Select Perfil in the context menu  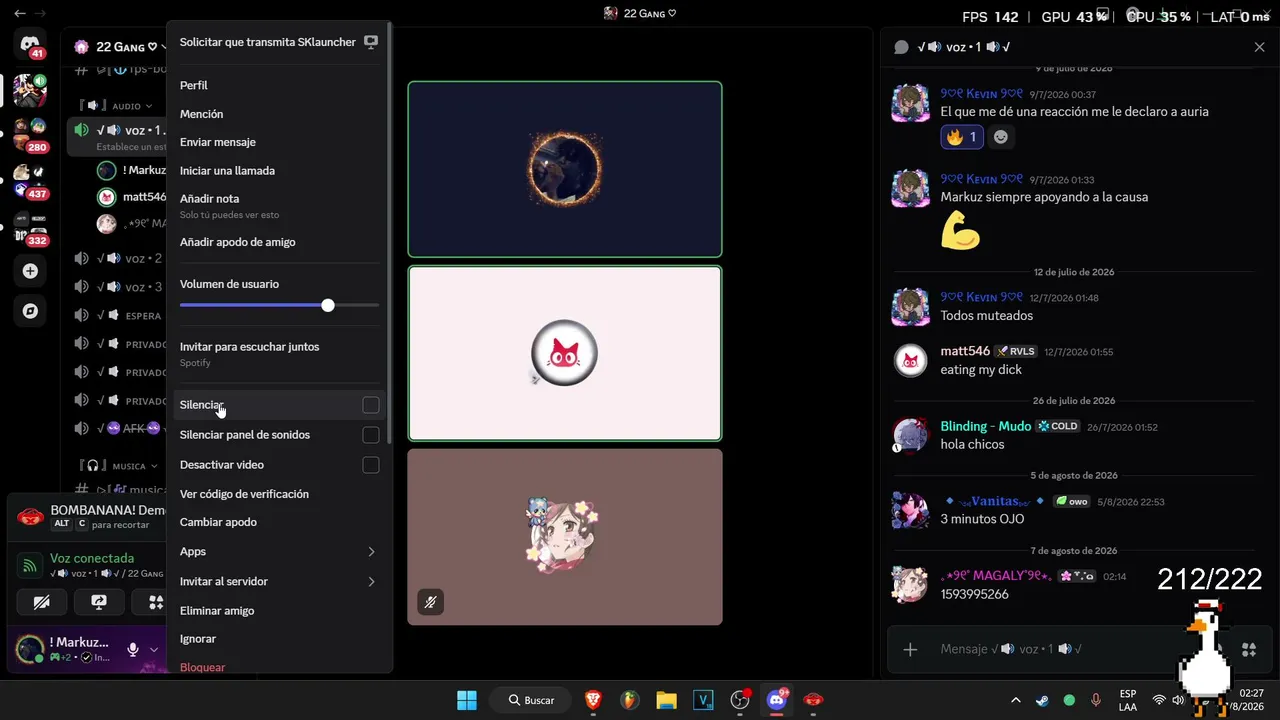(x=278, y=85)
